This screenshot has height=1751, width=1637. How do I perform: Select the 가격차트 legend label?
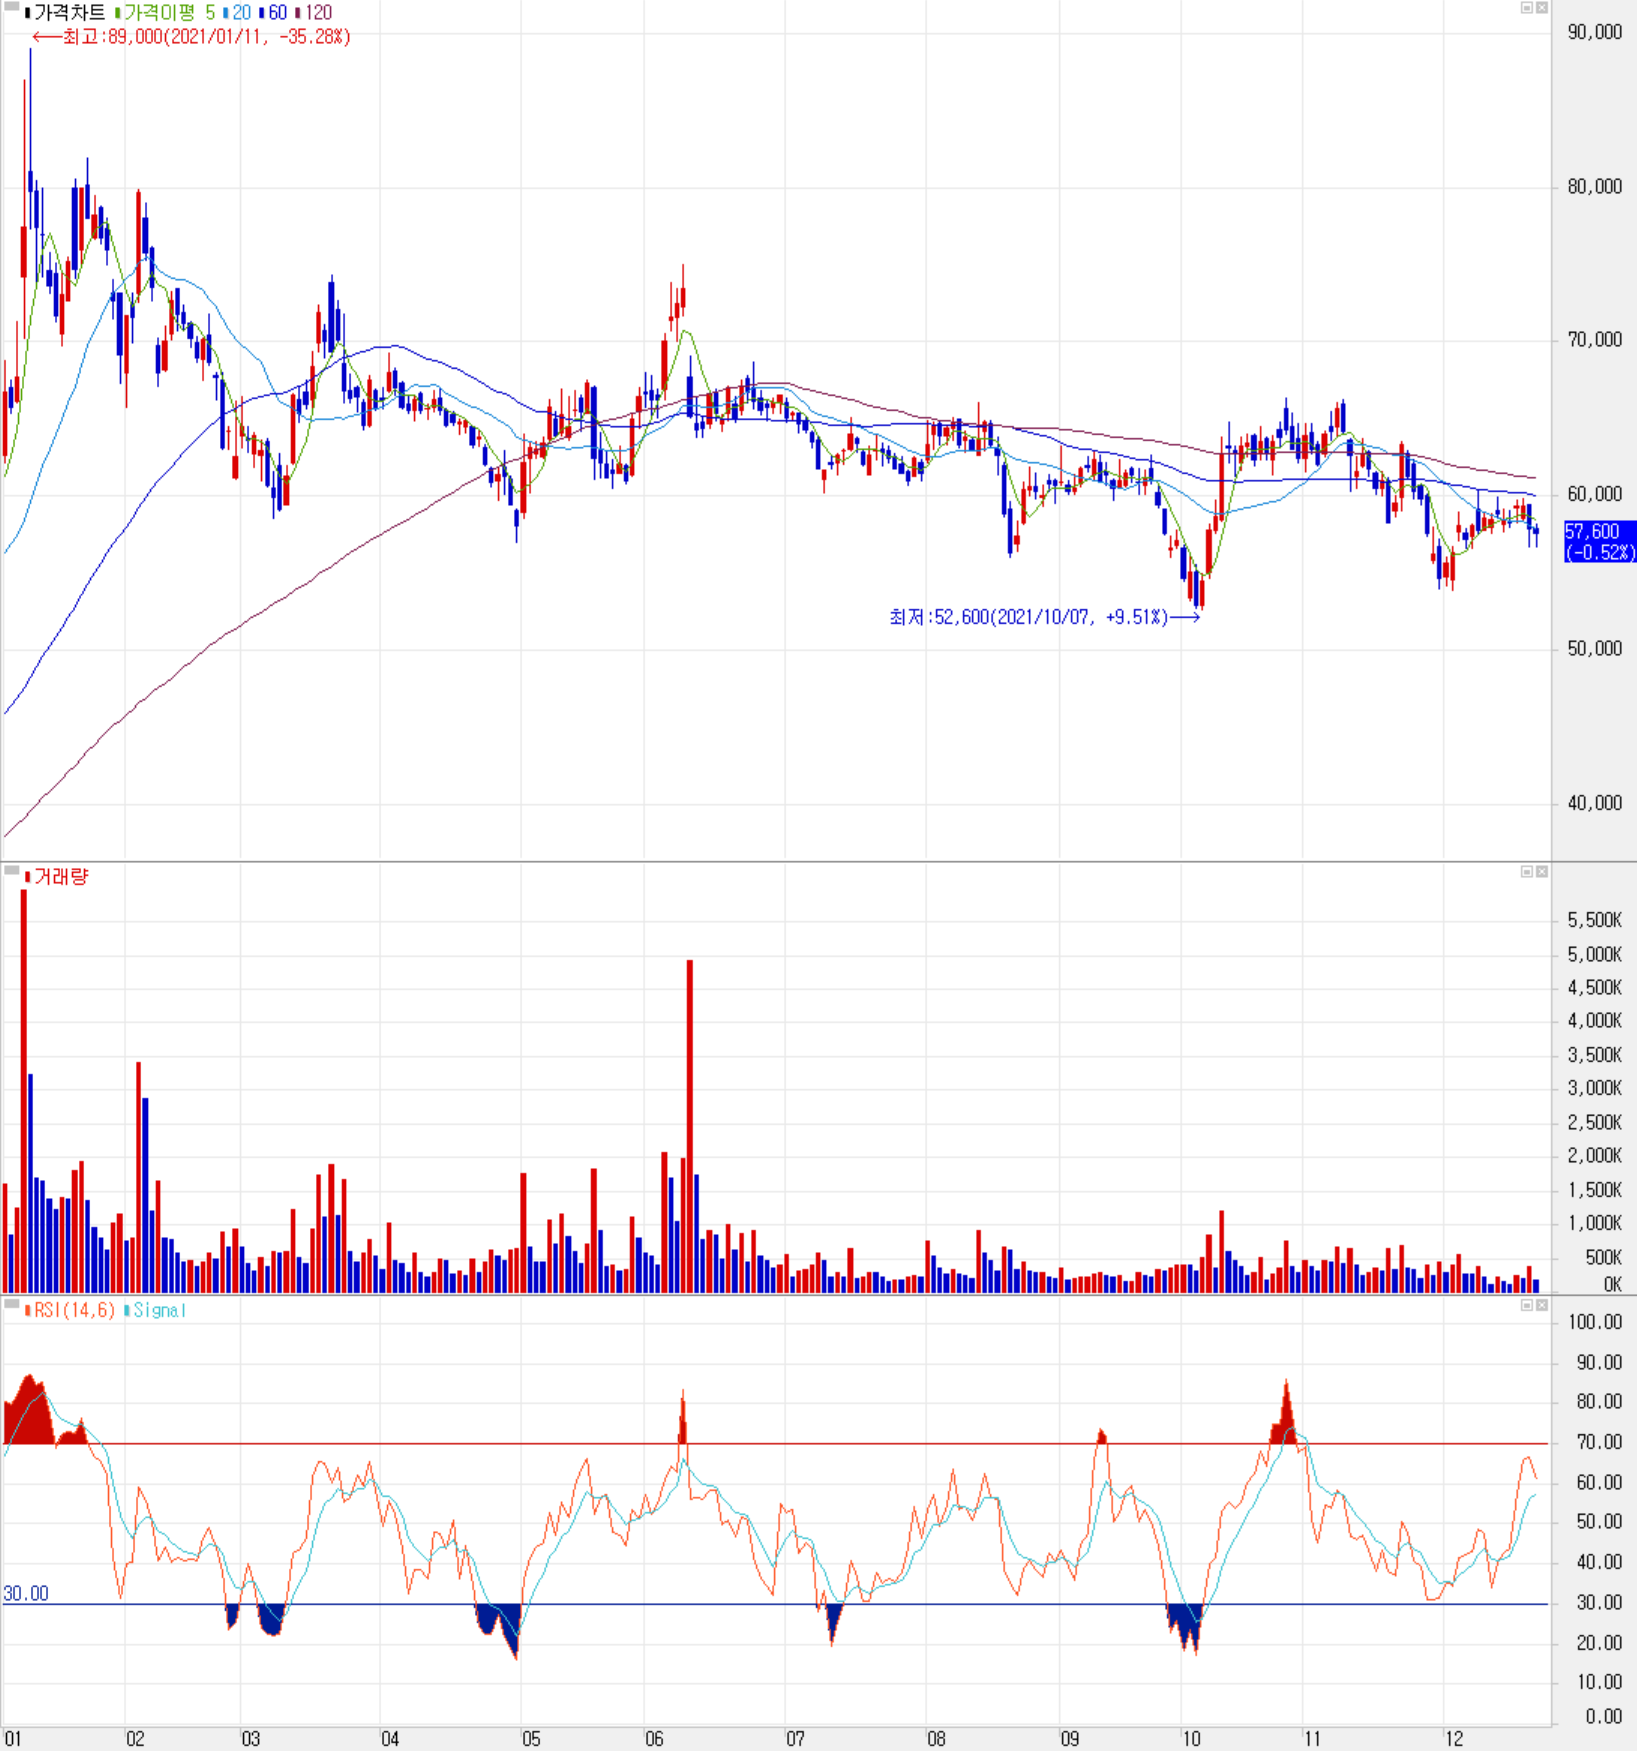pyautogui.click(x=65, y=13)
